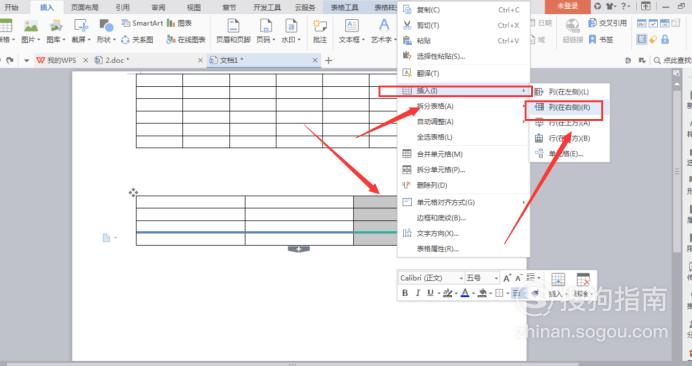Expand the 形状 dropdown arrow

point(114,40)
